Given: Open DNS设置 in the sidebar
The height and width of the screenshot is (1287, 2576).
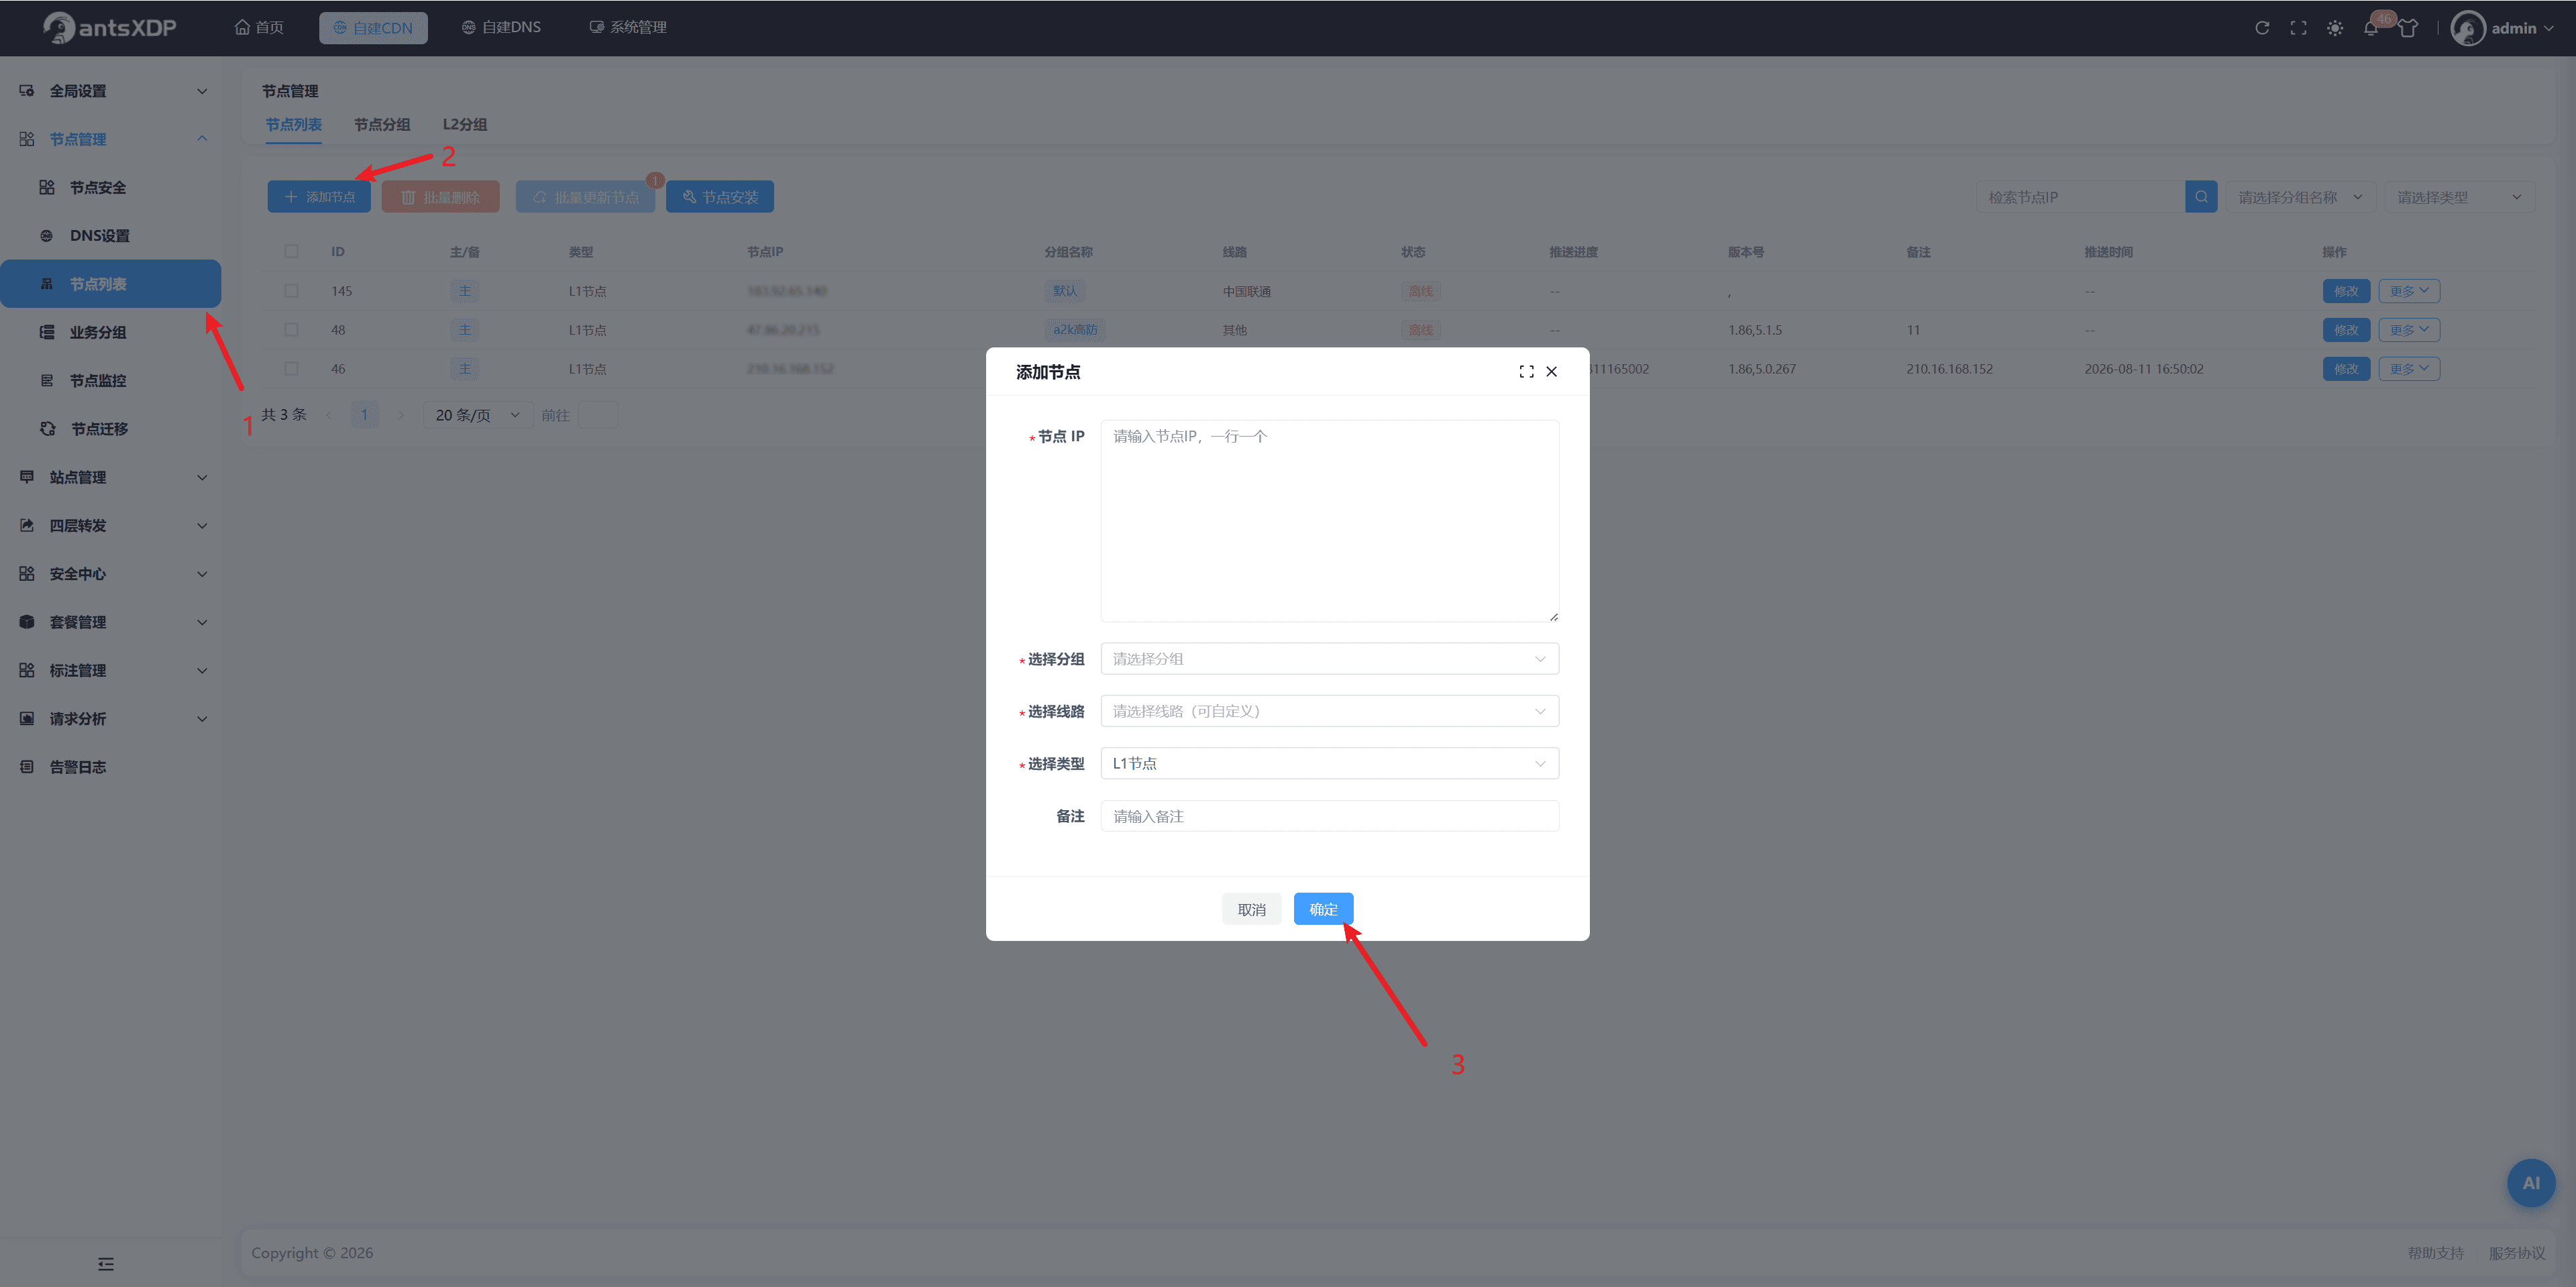Looking at the screenshot, I should [110, 235].
